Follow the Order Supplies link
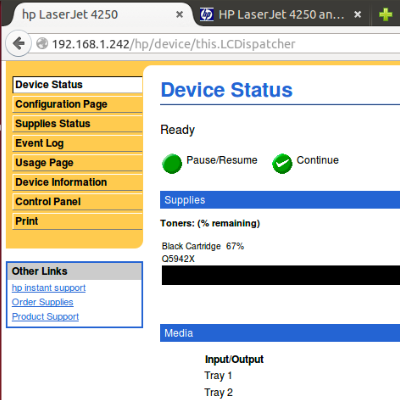This screenshot has height=400, width=400. coord(42,302)
